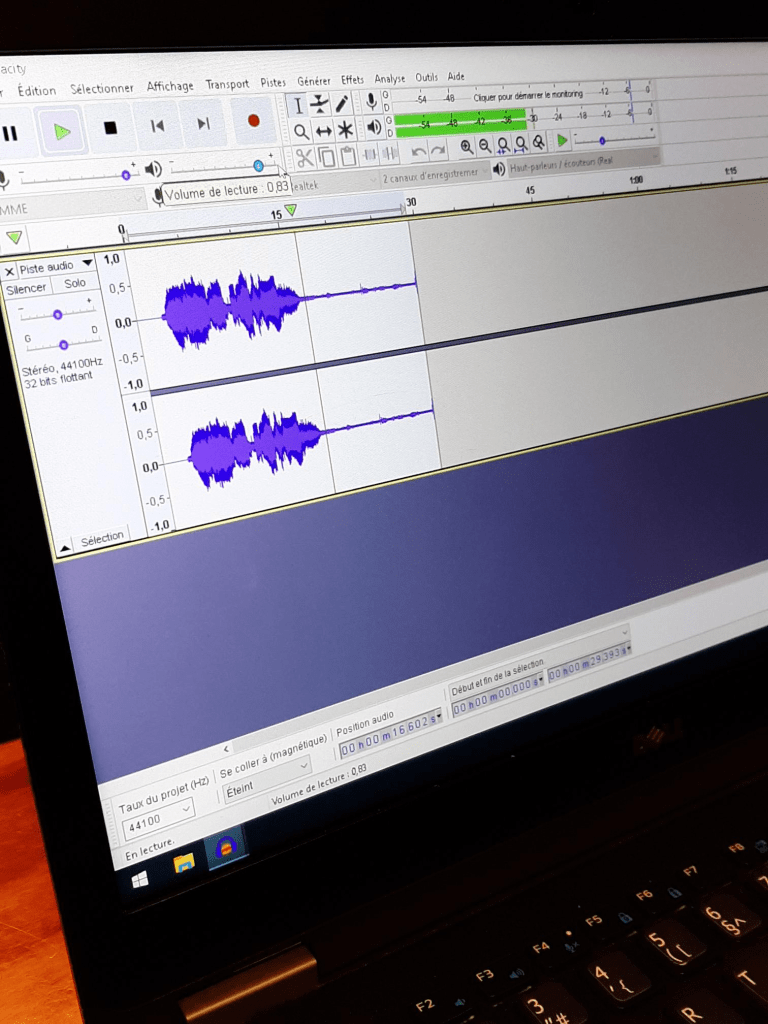
Task: Toggle Silencer on the audio track
Action: tap(27, 289)
